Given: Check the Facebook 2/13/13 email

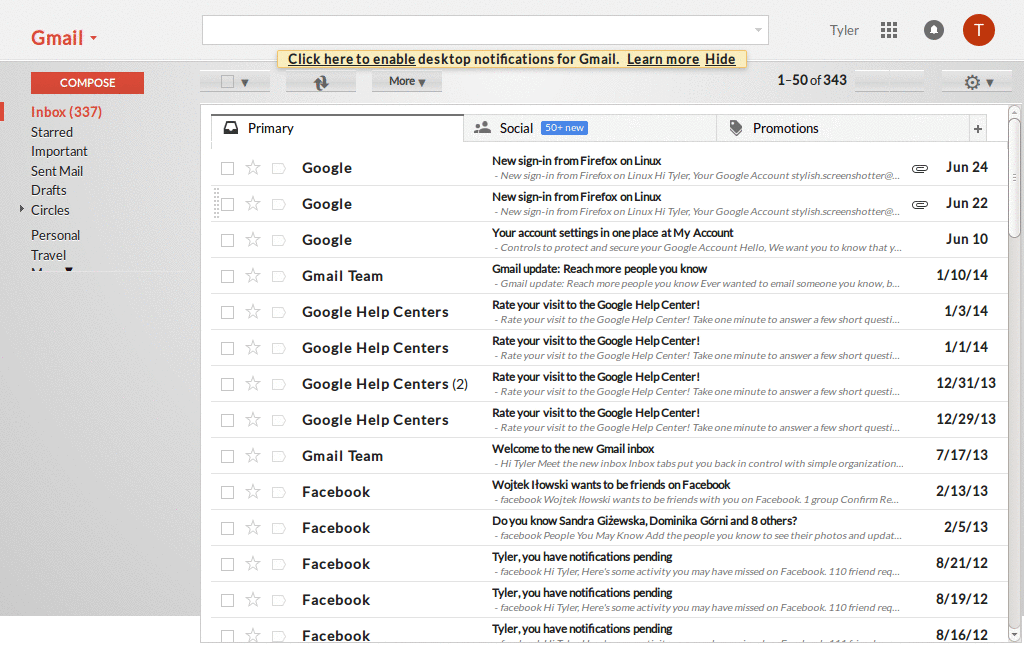Looking at the screenshot, I should coord(227,492).
